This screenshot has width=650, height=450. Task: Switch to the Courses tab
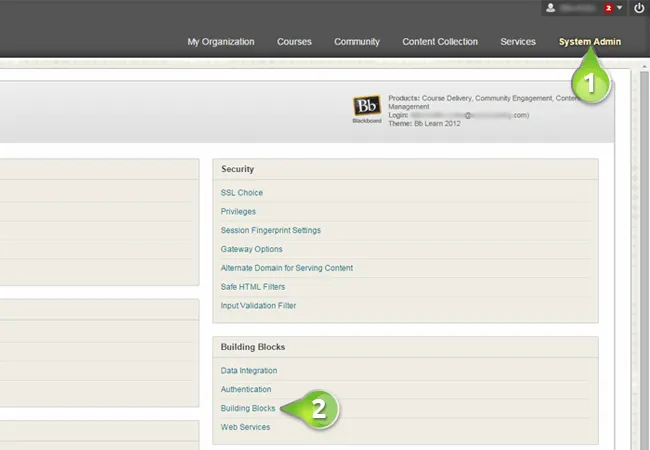pyautogui.click(x=294, y=42)
